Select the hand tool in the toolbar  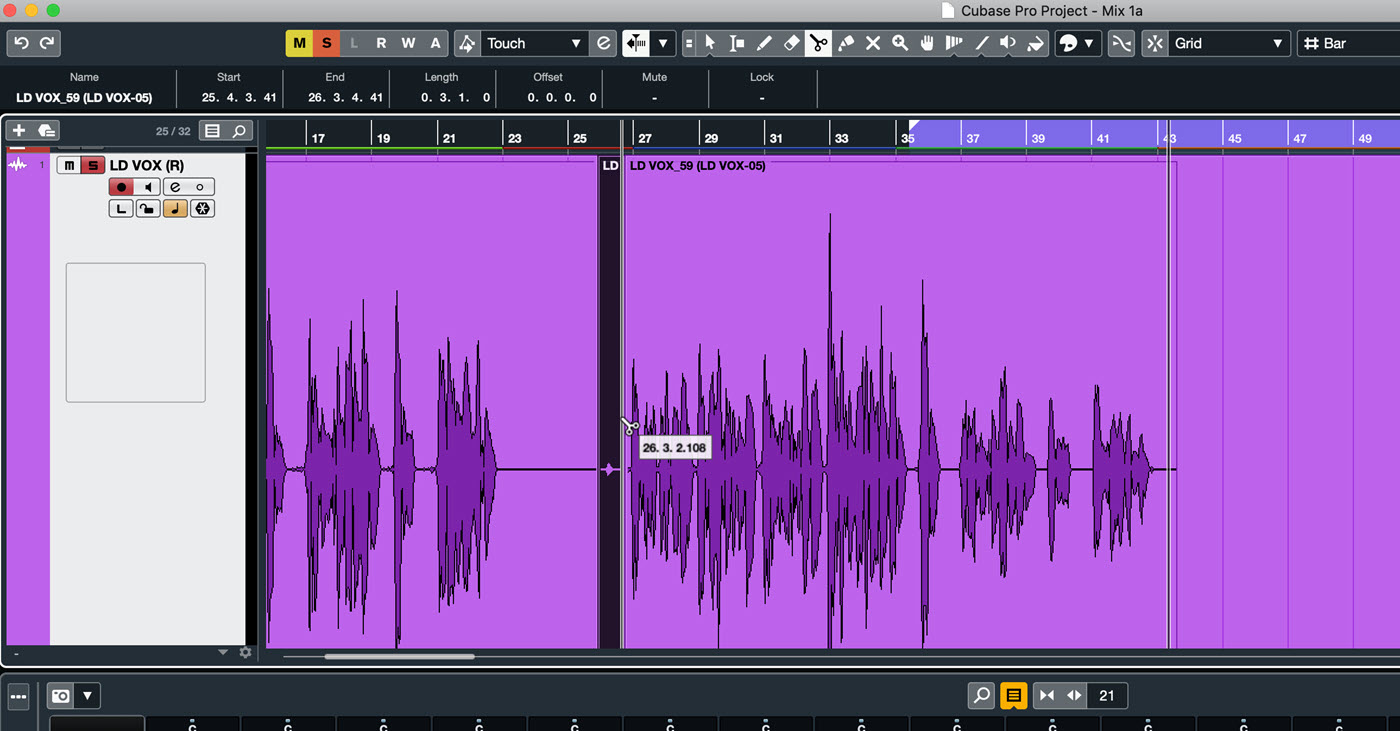pos(927,43)
